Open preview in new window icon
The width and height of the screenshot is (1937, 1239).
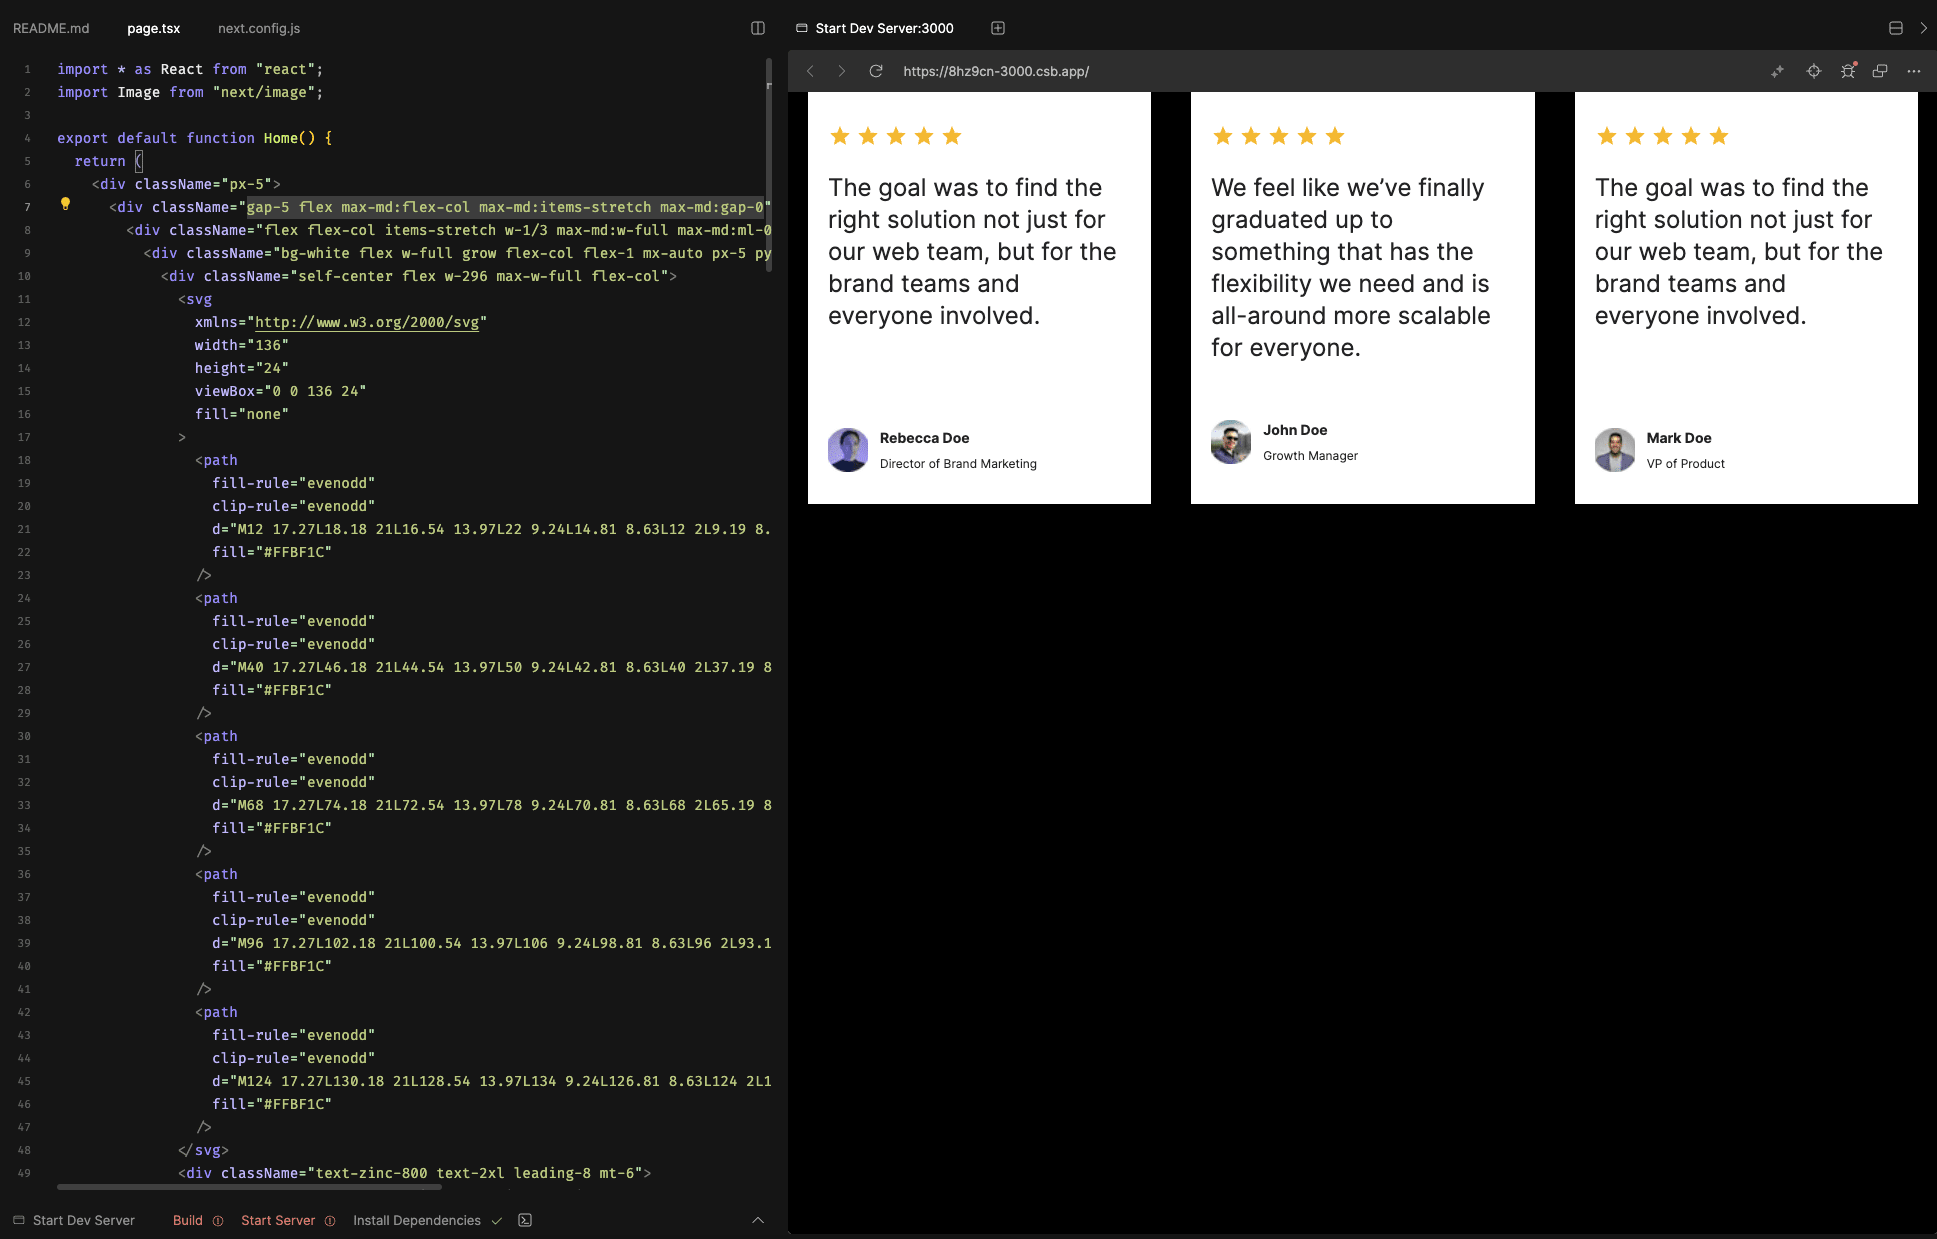[x=1880, y=71]
